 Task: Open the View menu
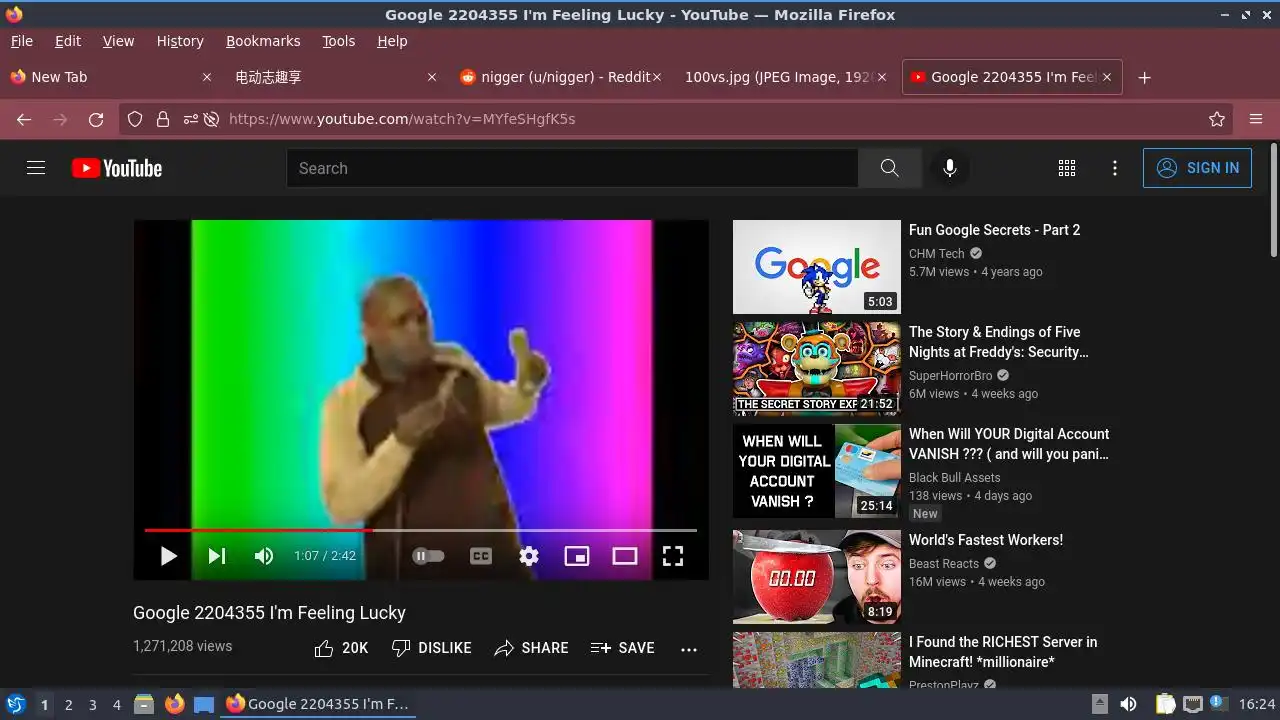pos(118,41)
